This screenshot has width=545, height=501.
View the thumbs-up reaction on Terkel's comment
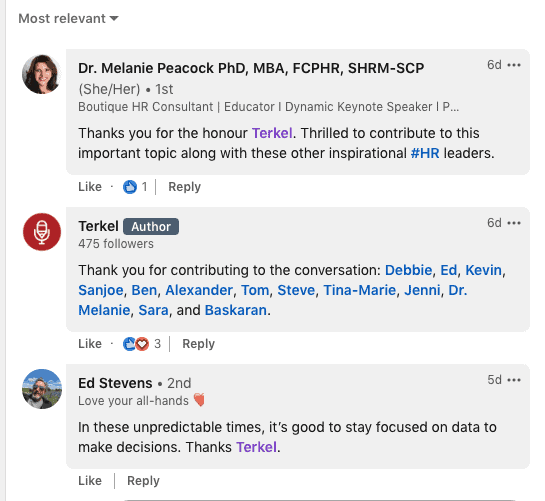(x=129, y=344)
